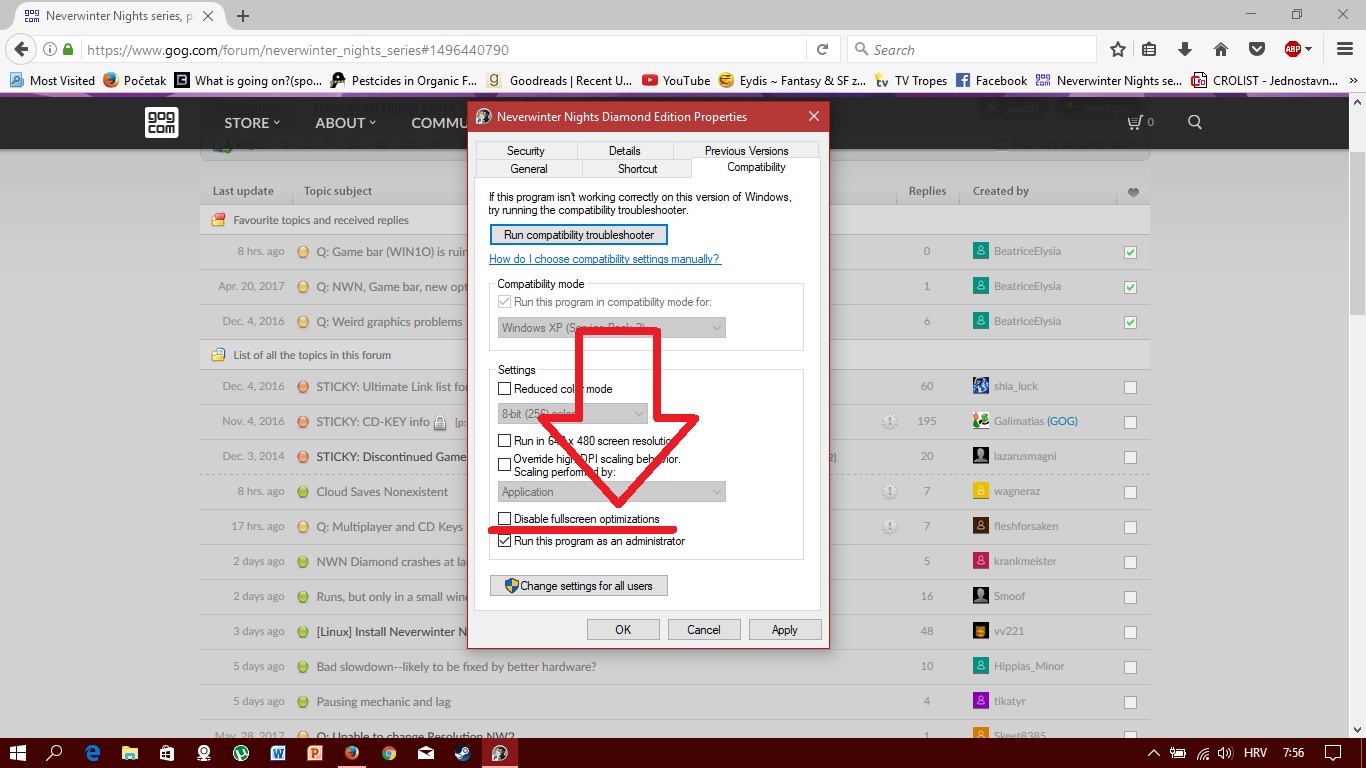Viewport: 1366px width, 768px height.
Task: Reload the page with the refresh icon
Action: click(x=822, y=49)
